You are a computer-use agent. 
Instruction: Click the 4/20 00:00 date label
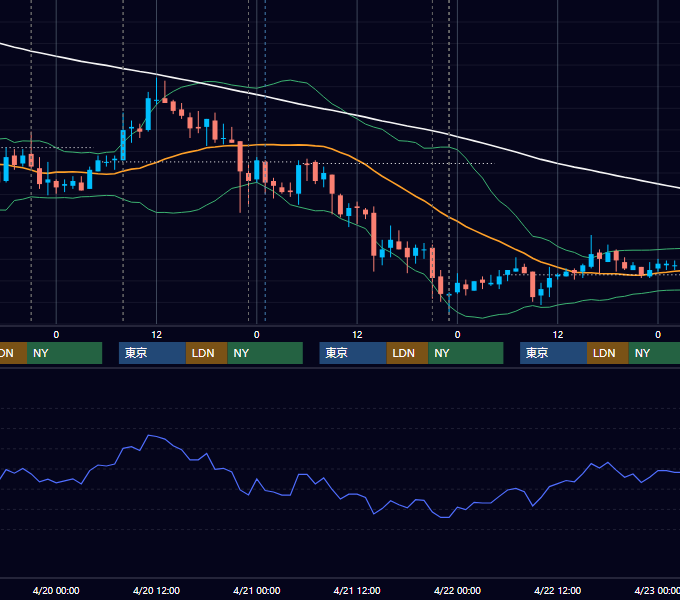click(56, 590)
